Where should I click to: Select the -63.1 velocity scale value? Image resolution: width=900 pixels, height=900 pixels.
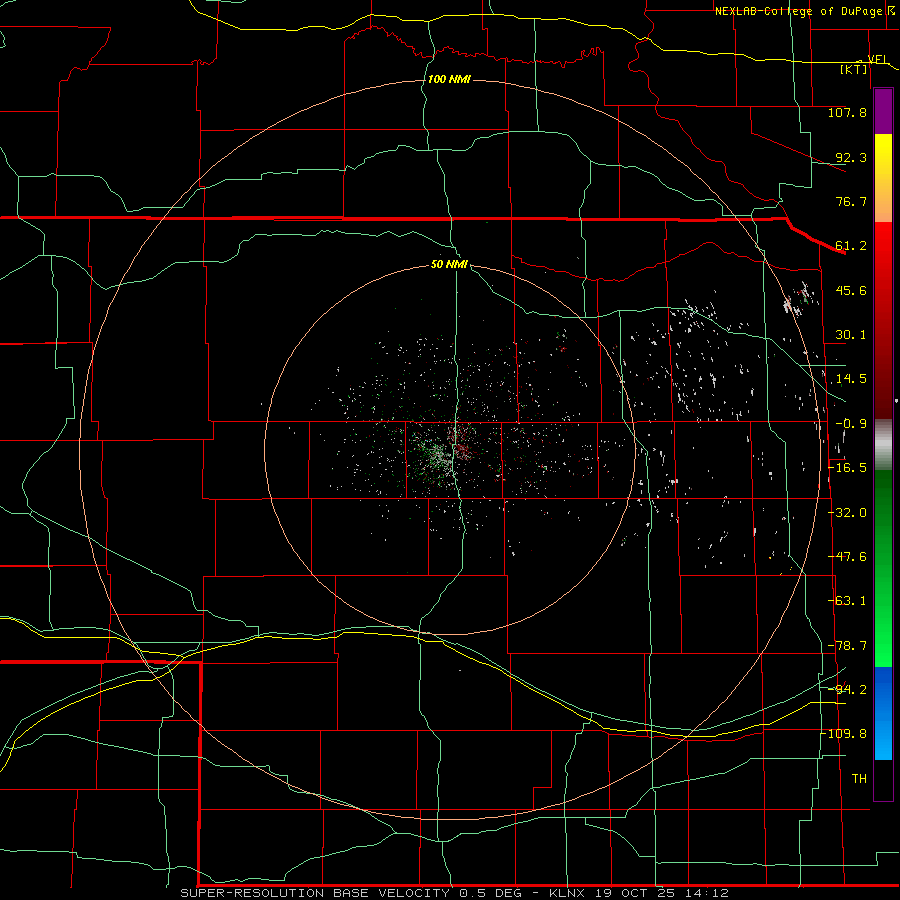847,601
